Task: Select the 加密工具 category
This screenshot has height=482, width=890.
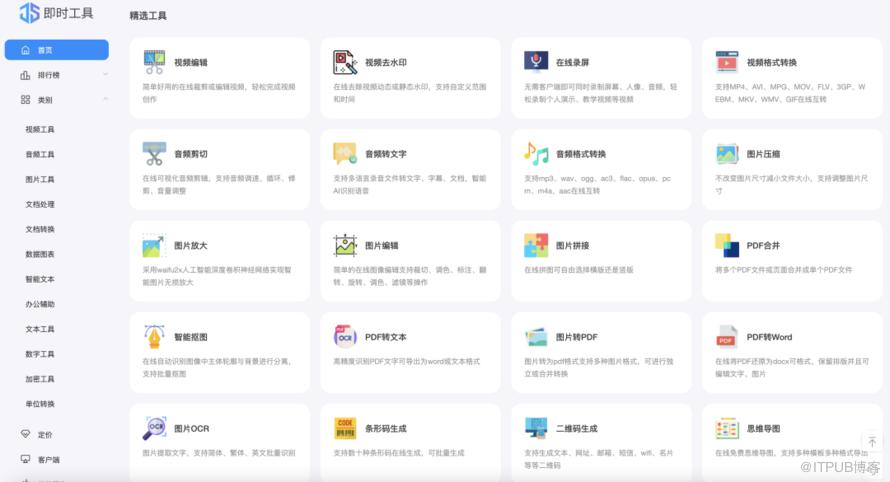Action: (40, 379)
